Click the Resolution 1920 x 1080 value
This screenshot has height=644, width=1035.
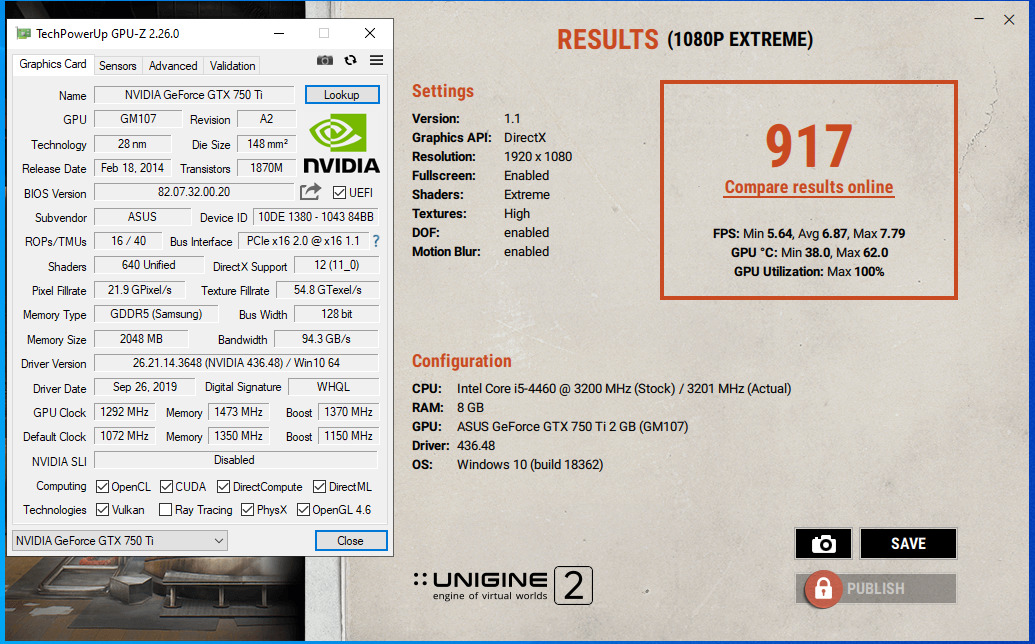pyautogui.click(x=538, y=157)
